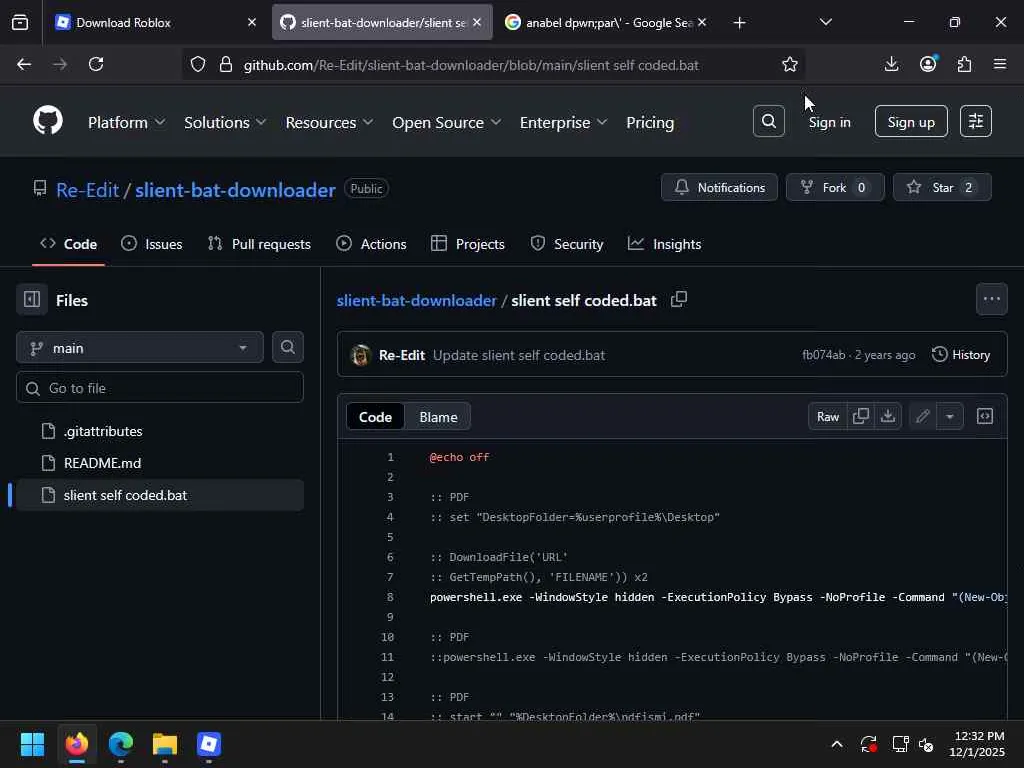Screen dimensions: 1024x768
Task: Download raw file icon in code toolbar
Action: (x=888, y=416)
